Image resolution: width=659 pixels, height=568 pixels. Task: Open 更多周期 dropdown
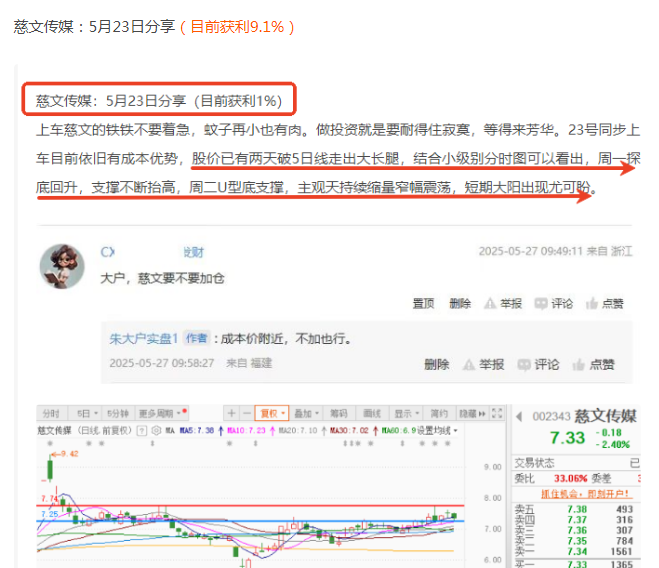point(161,414)
